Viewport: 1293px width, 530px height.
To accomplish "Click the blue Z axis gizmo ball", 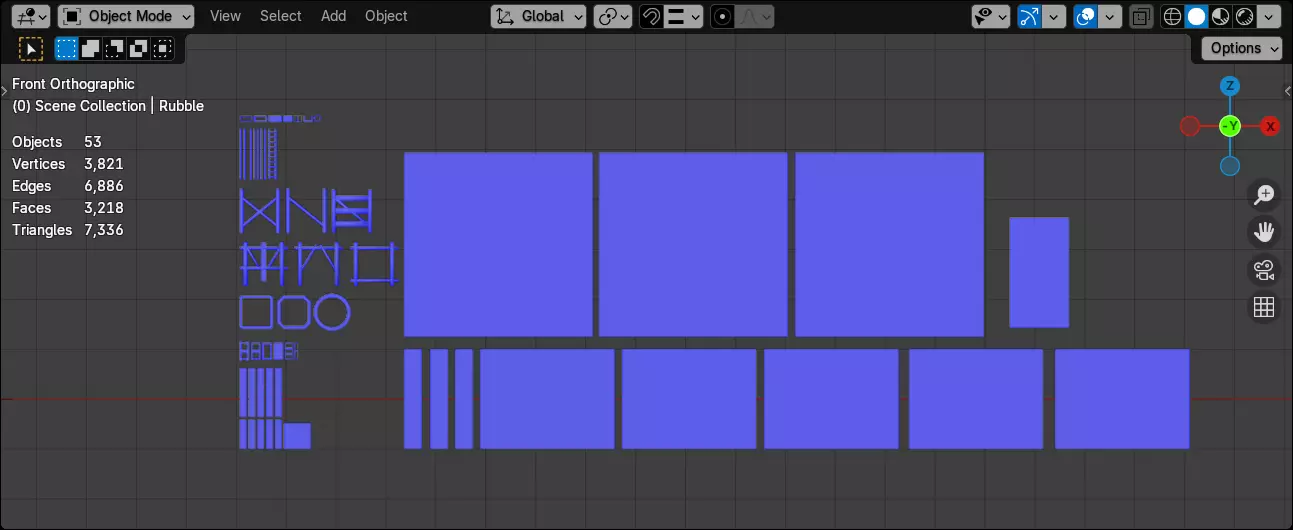I will 1230,86.
